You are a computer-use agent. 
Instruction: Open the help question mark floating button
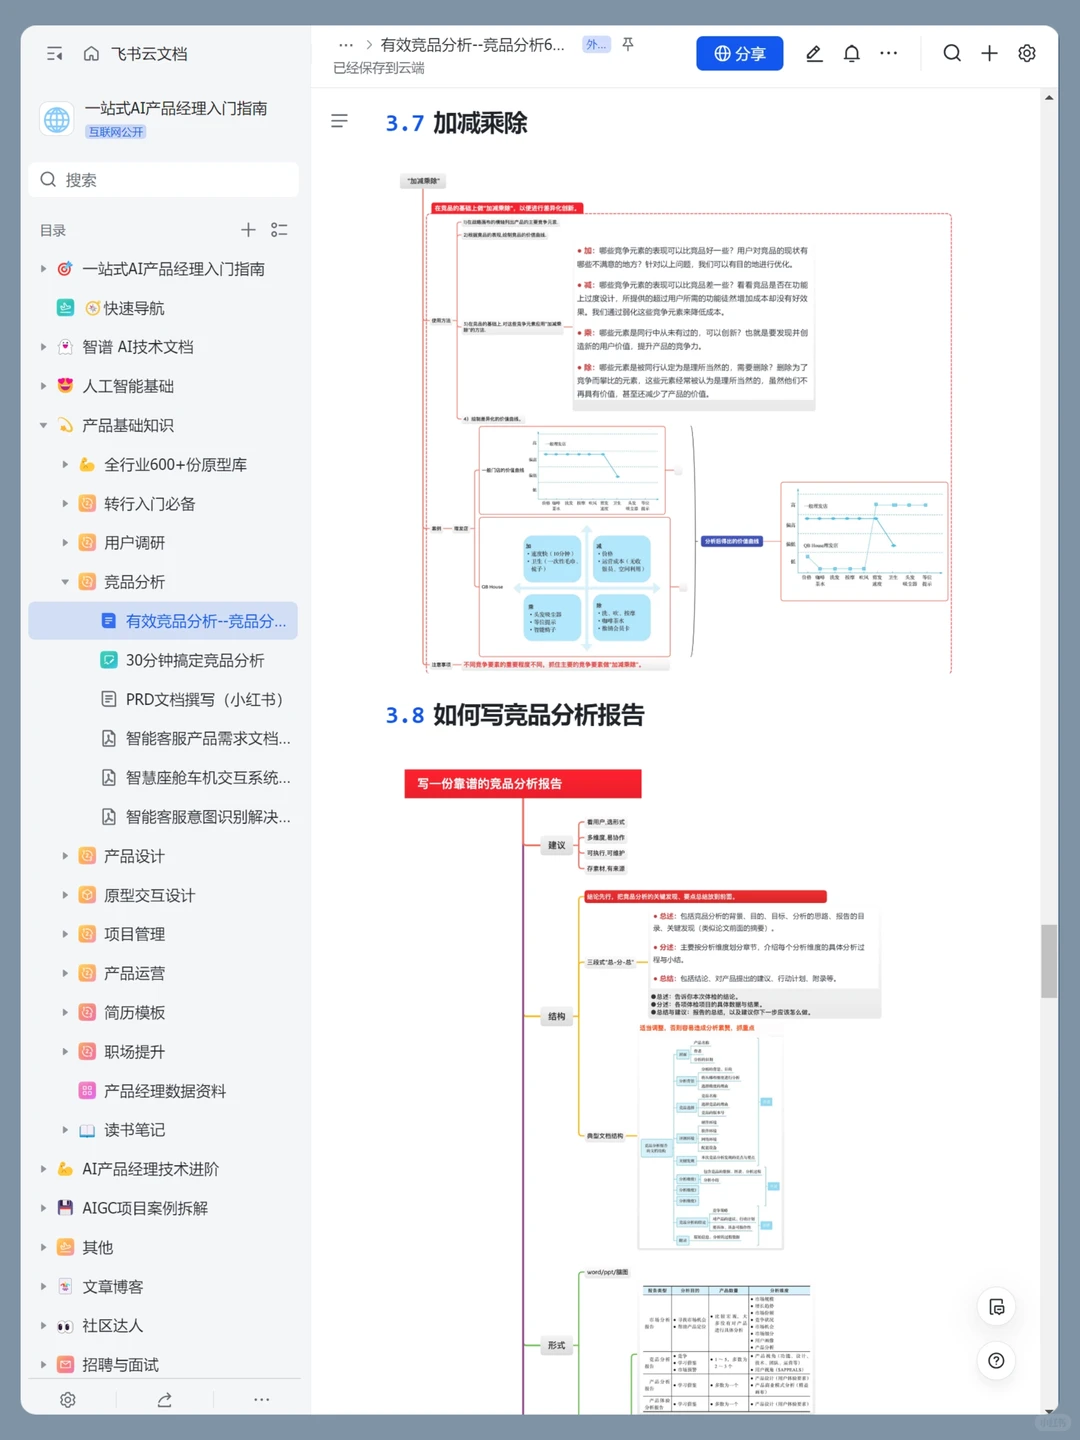[x=996, y=1360]
